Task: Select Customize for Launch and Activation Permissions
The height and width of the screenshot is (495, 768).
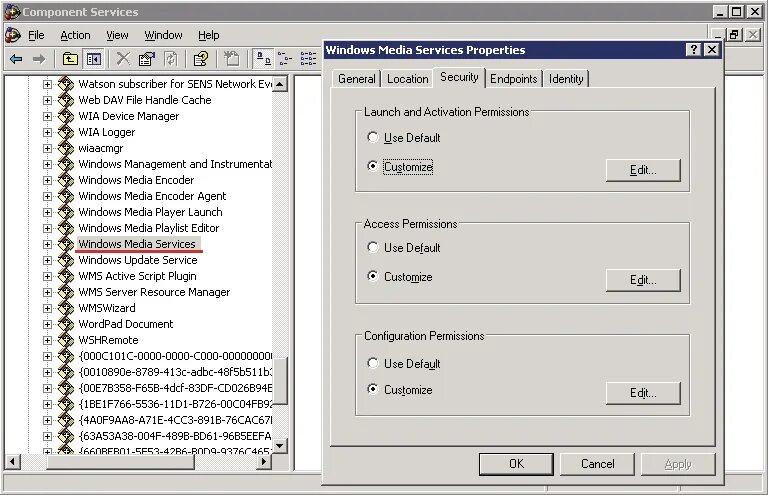Action: (373, 166)
